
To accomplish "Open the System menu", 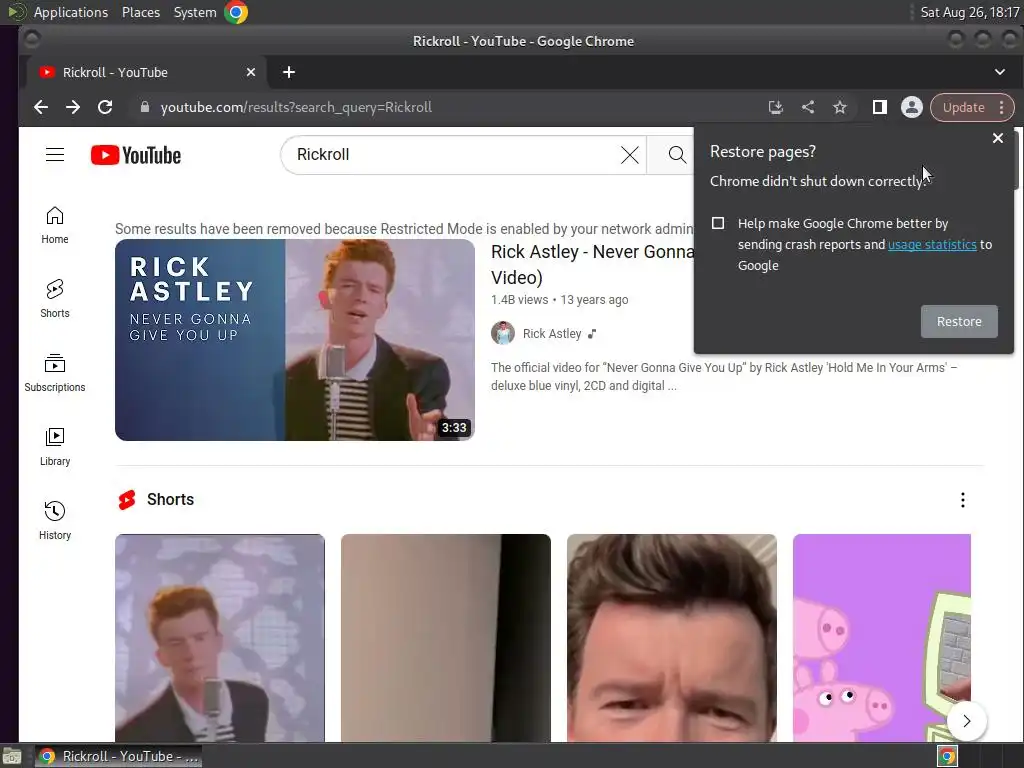I will 195,12.
